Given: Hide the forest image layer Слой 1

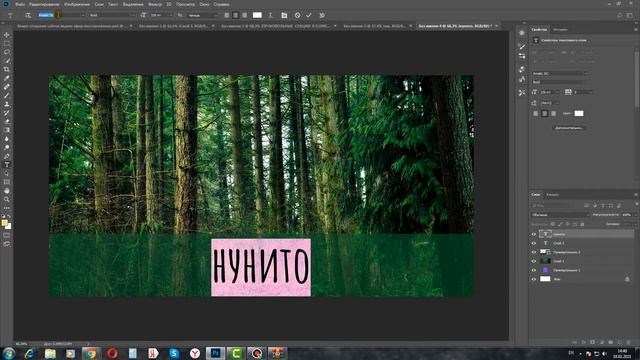Looking at the screenshot, I should pyautogui.click(x=533, y=261).
